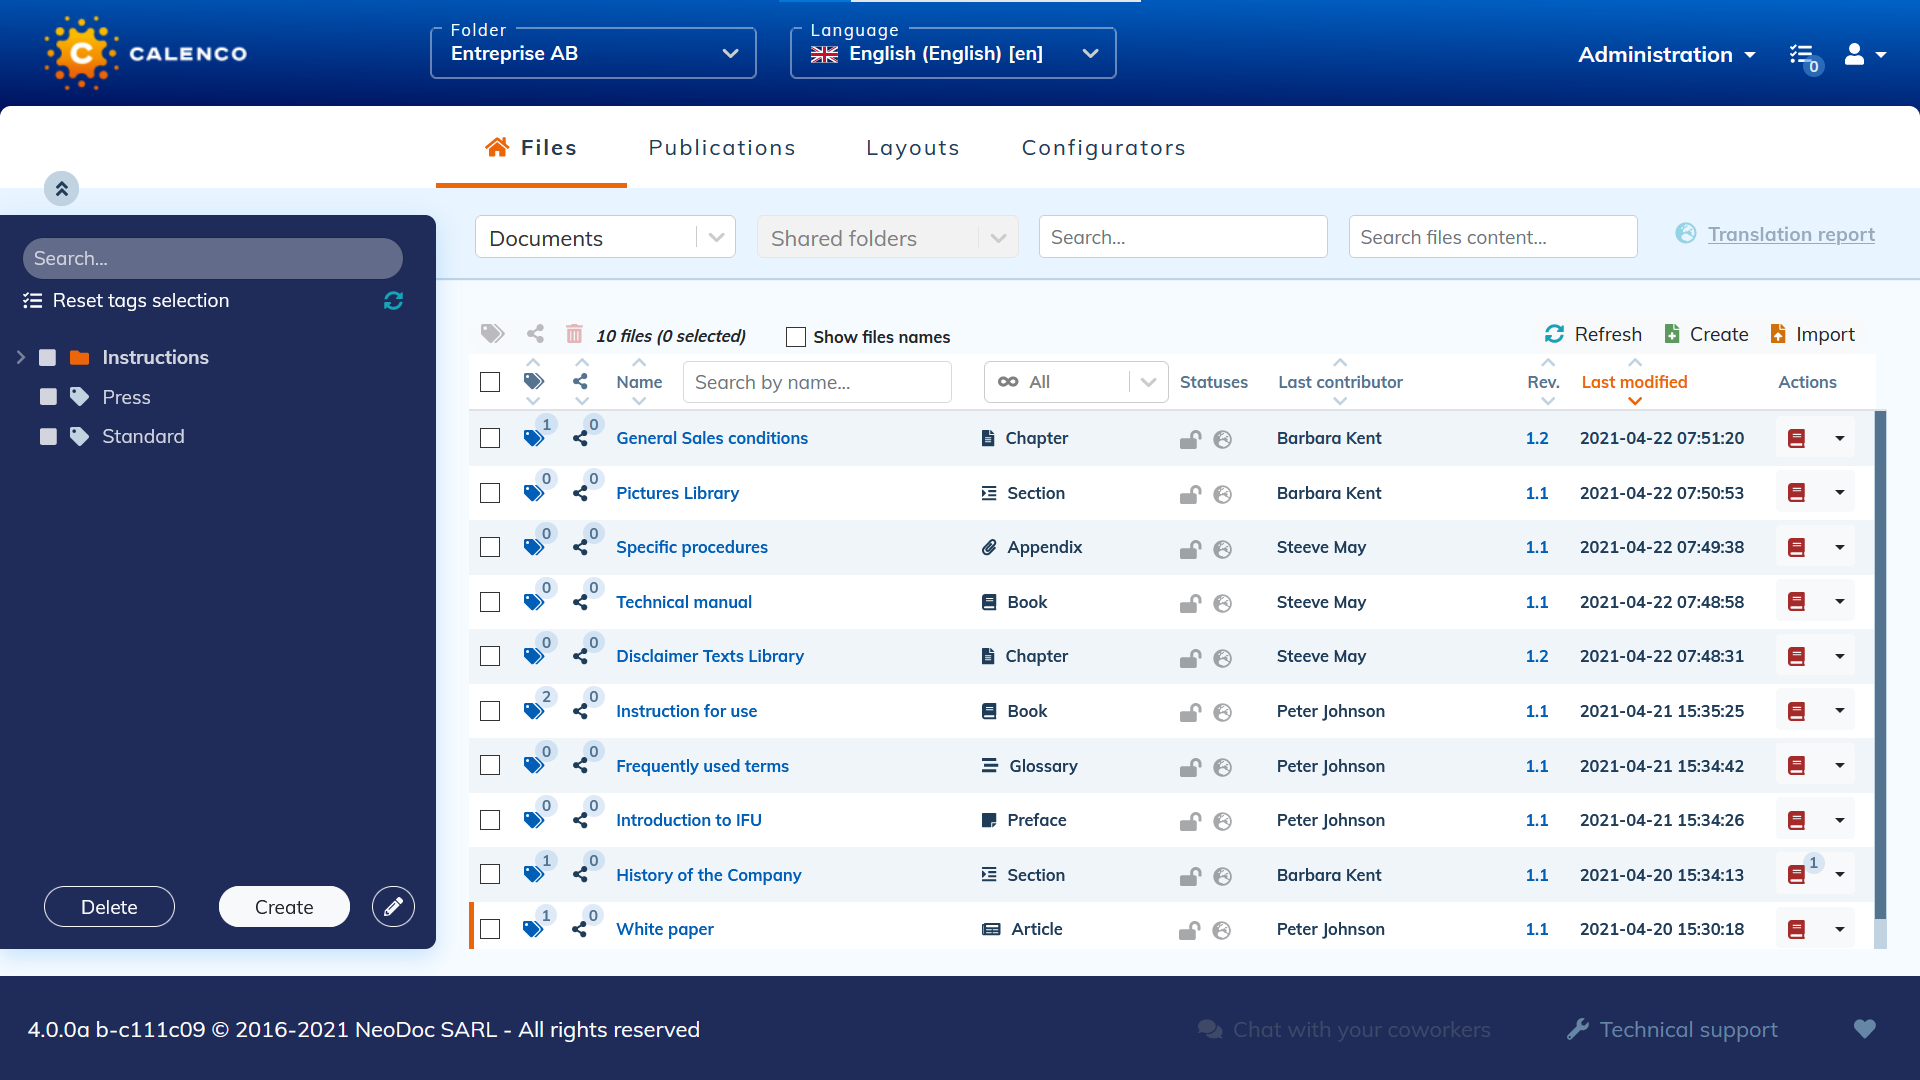
Task: Click the tags icon for General Sales conditions
Action: [533, 438]
